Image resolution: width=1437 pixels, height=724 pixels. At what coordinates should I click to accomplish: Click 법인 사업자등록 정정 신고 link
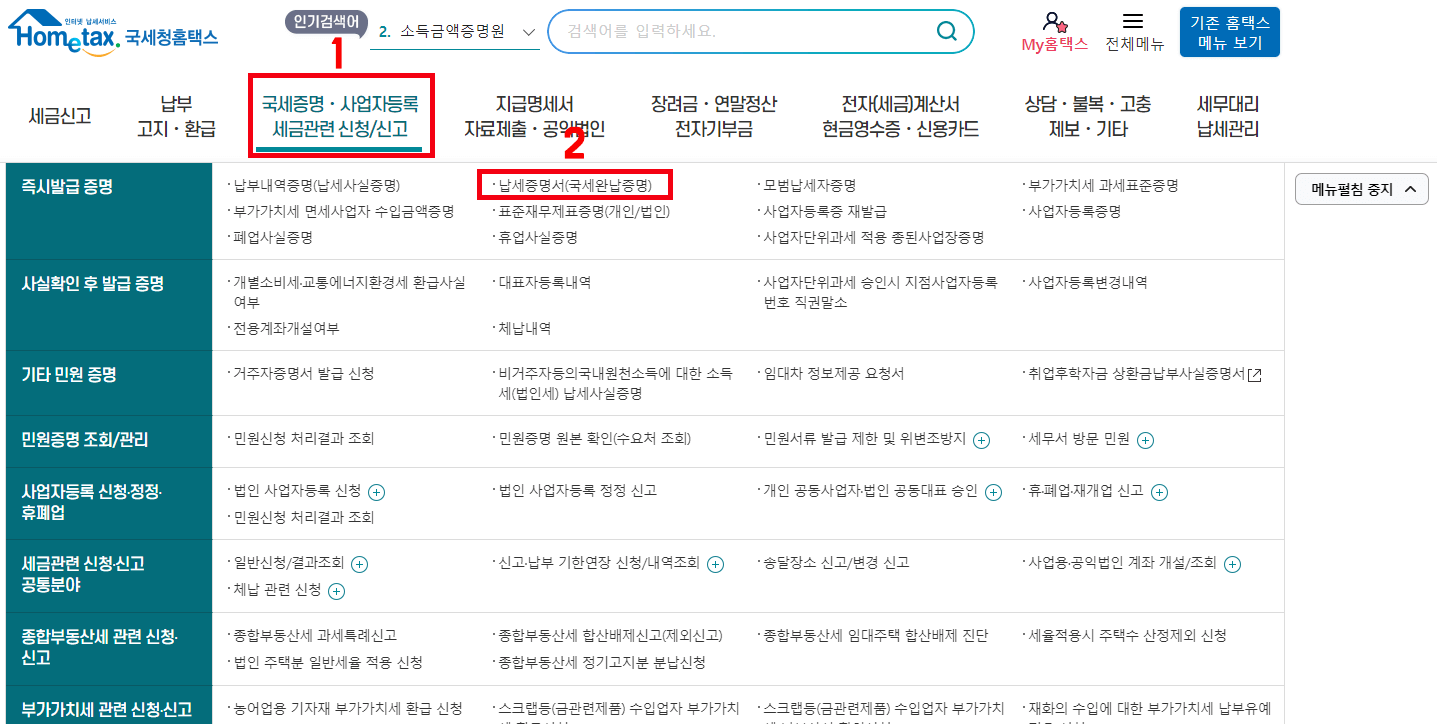(577, 490)
